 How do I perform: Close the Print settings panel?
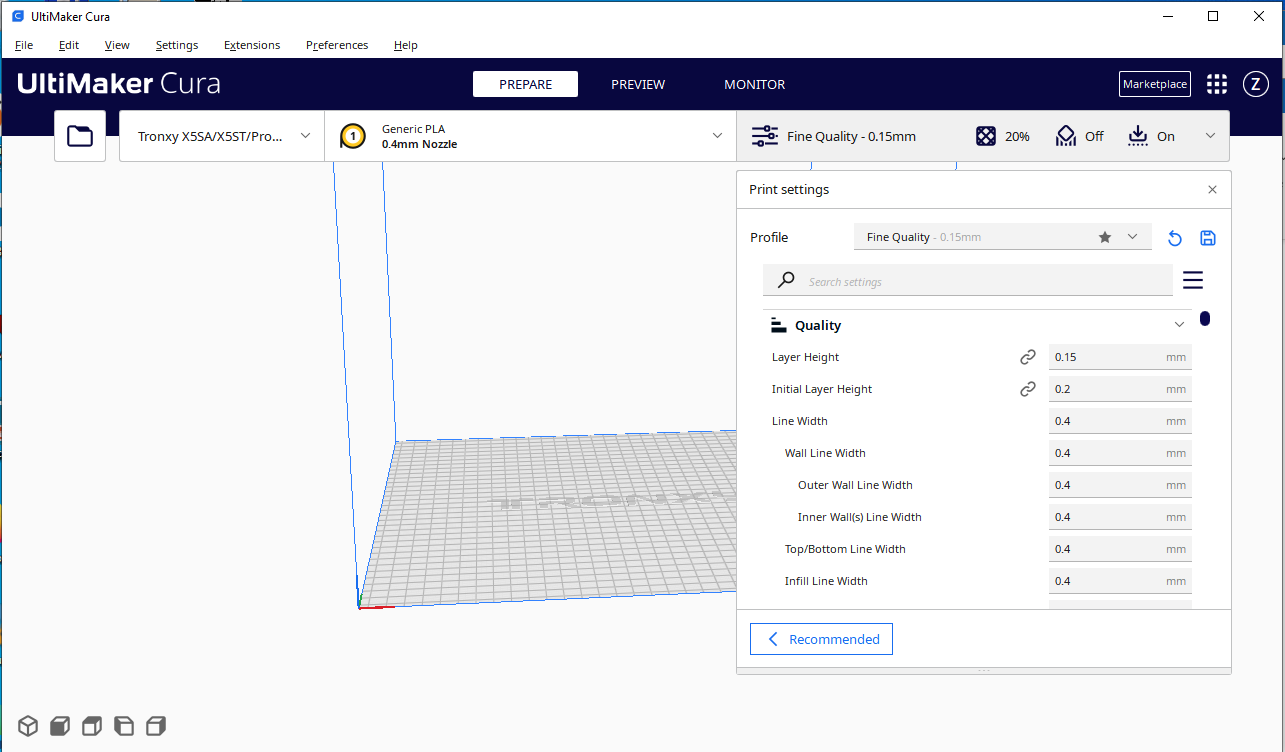point(1212,190)
